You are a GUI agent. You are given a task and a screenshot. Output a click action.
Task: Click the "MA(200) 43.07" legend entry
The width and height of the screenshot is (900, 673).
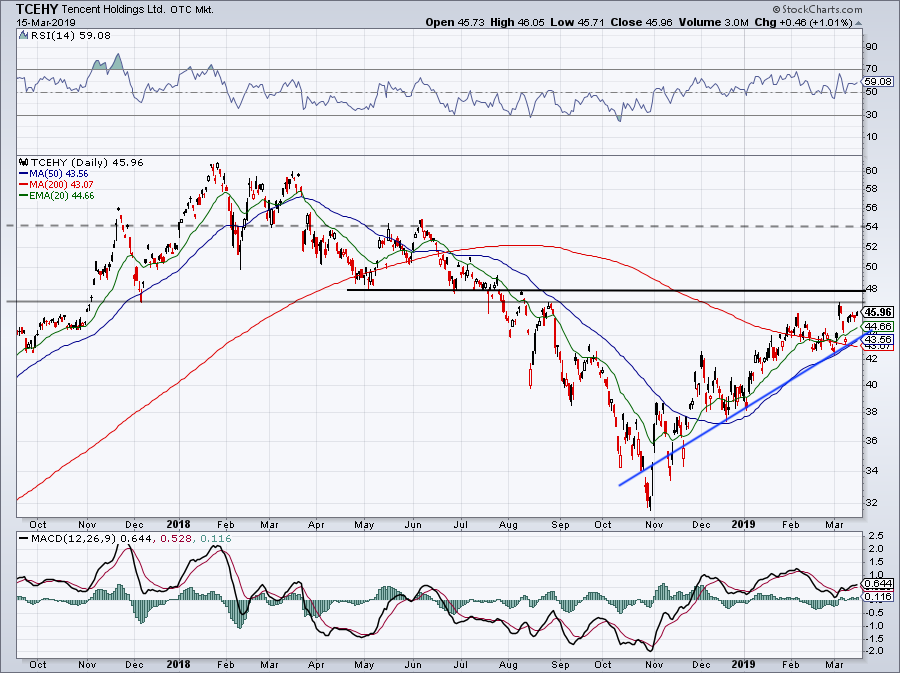[x=61, y=185]
